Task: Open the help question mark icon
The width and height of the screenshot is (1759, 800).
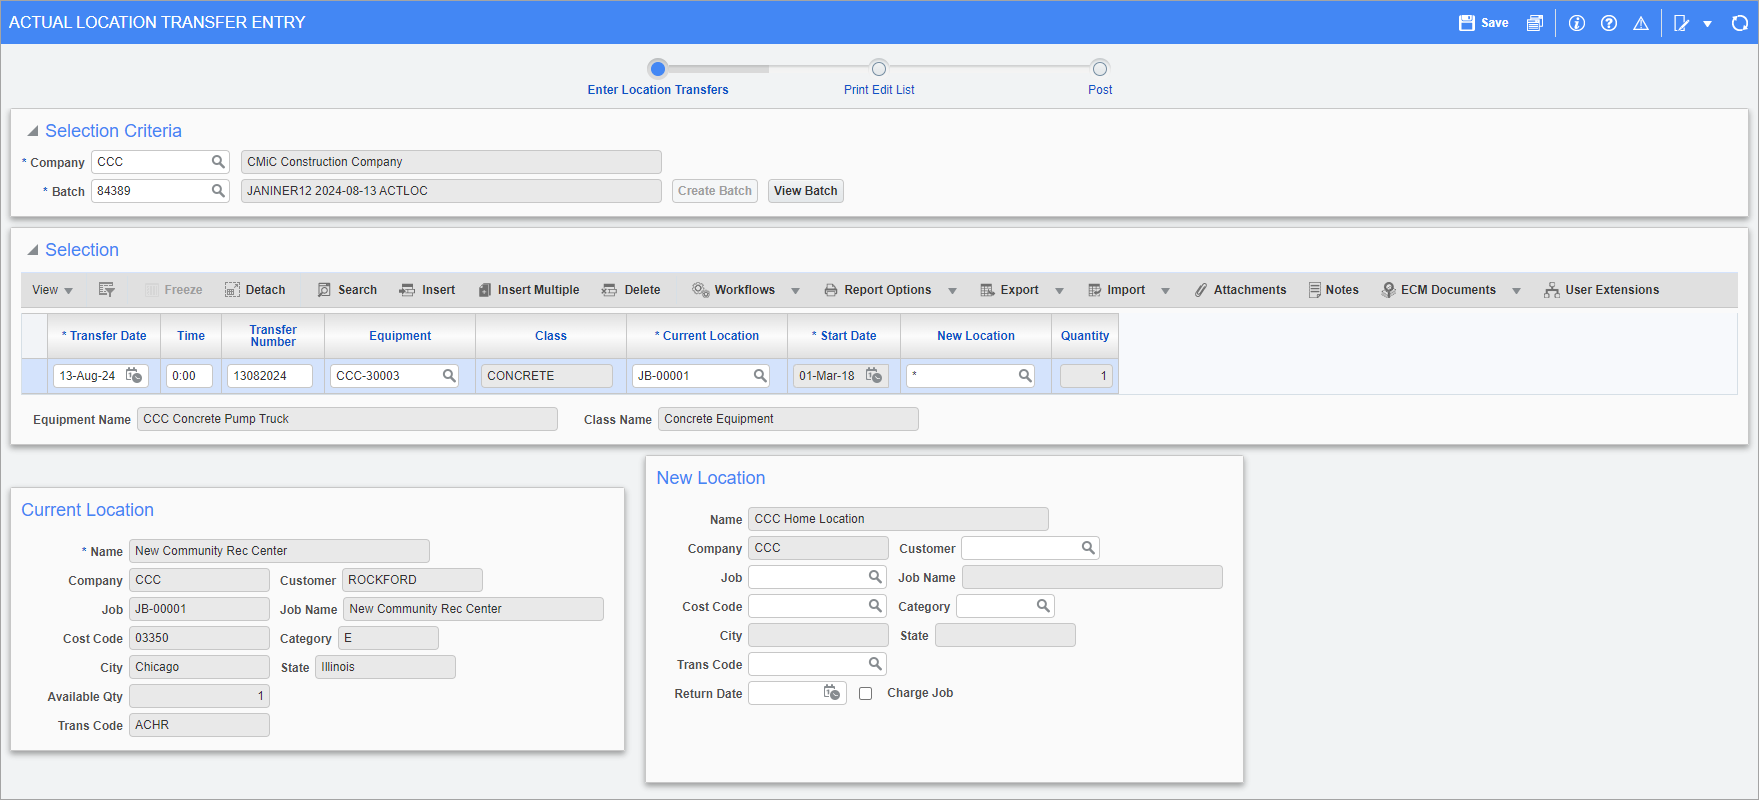Action: 1609,23
